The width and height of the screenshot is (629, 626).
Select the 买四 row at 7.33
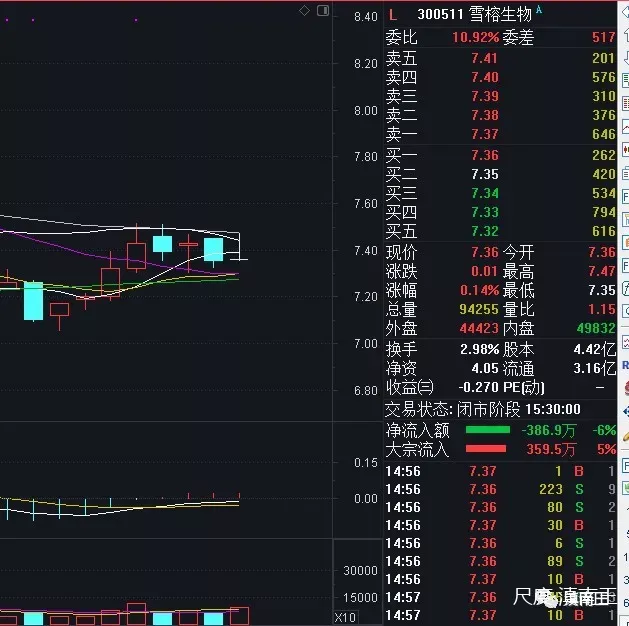tap(500, 212)
